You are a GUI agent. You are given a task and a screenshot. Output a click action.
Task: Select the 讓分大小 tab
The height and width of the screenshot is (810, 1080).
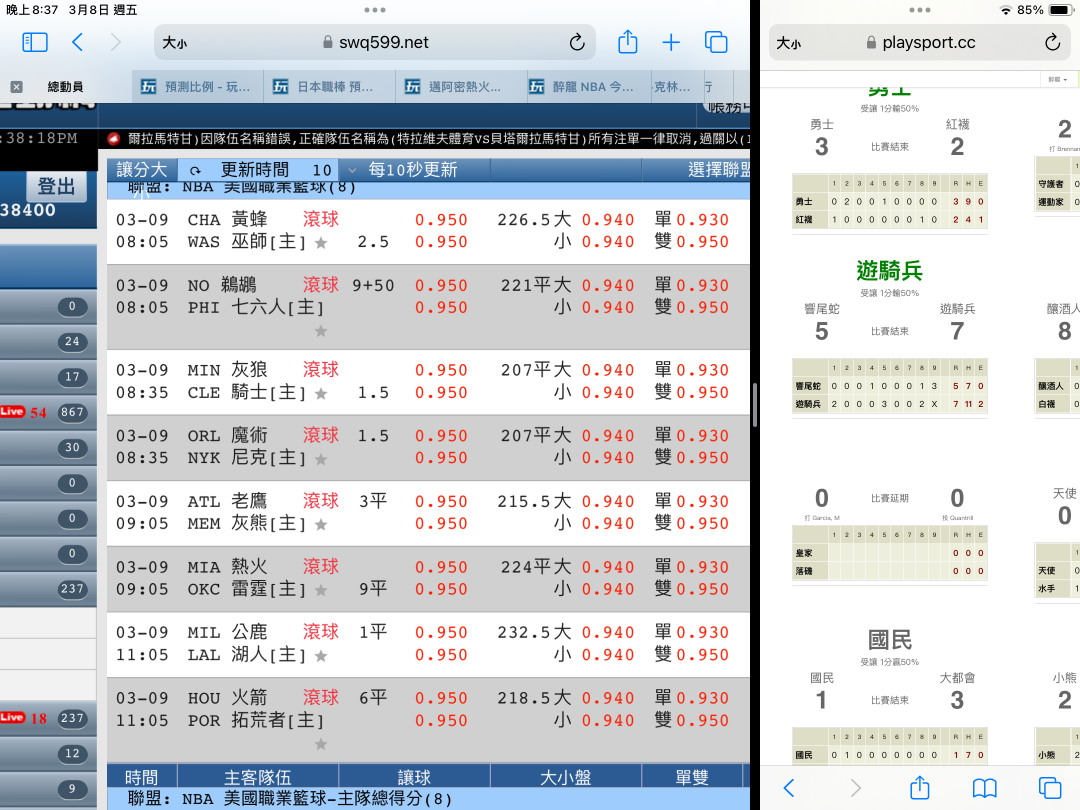[x=142, y=169]
